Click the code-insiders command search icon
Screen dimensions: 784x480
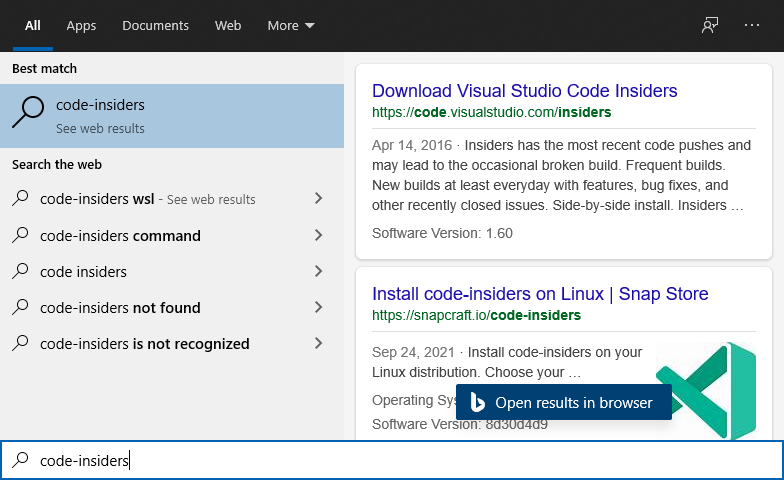[20, 234]
